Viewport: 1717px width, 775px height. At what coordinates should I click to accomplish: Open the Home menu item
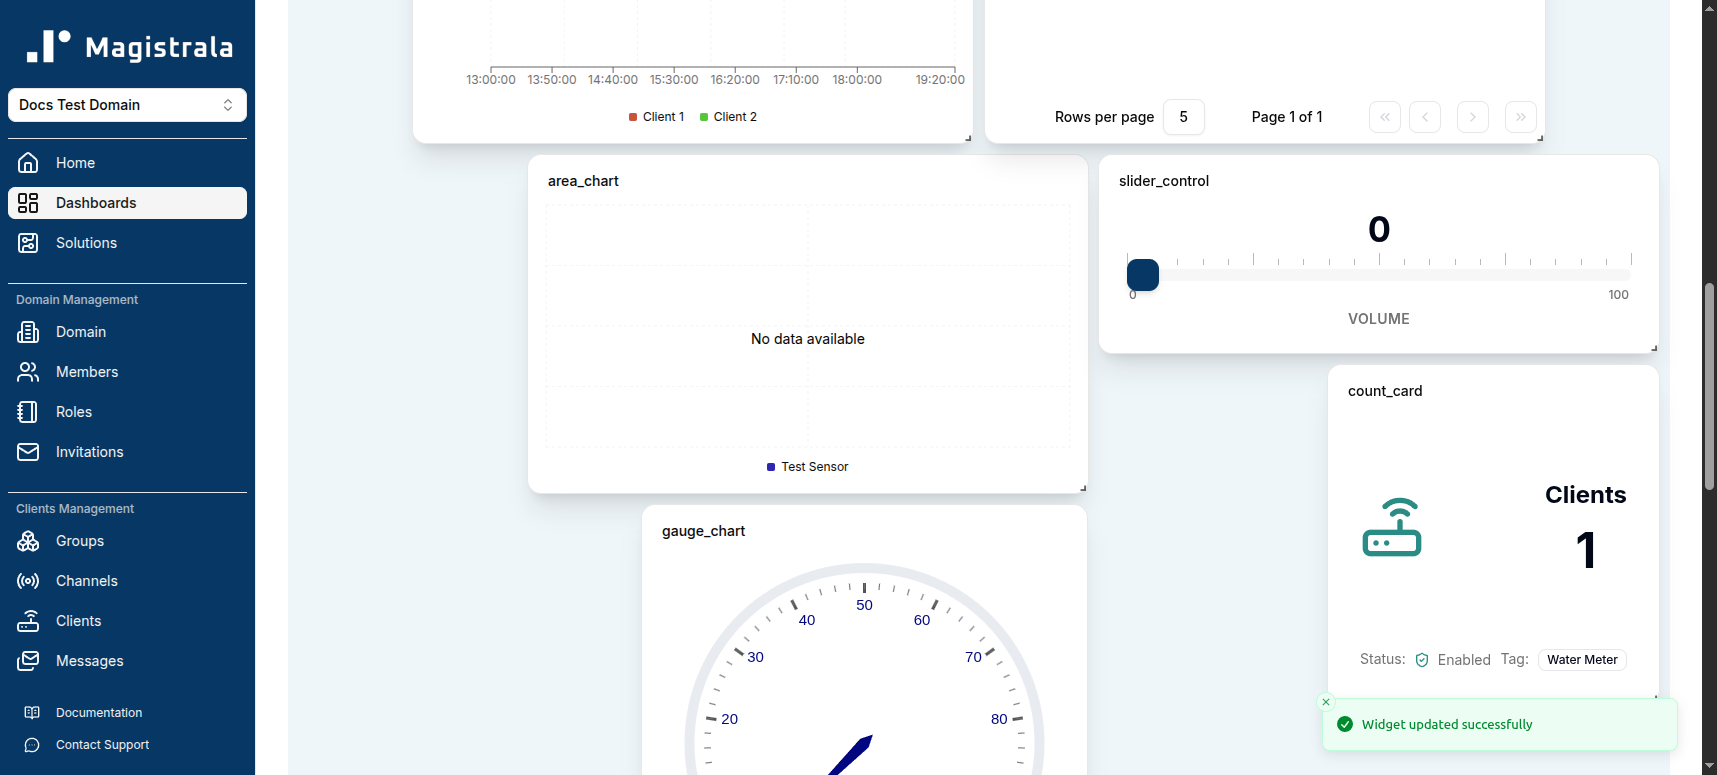[127, 163]
